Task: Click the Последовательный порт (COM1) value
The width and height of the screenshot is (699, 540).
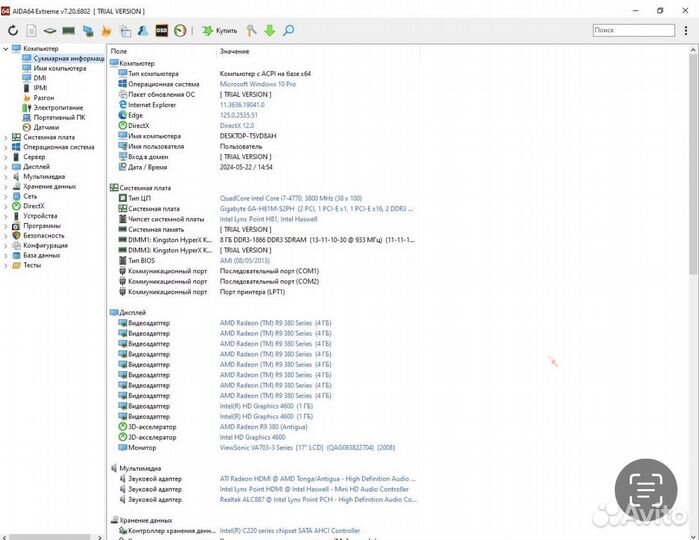Action: [x=269, y=271]
